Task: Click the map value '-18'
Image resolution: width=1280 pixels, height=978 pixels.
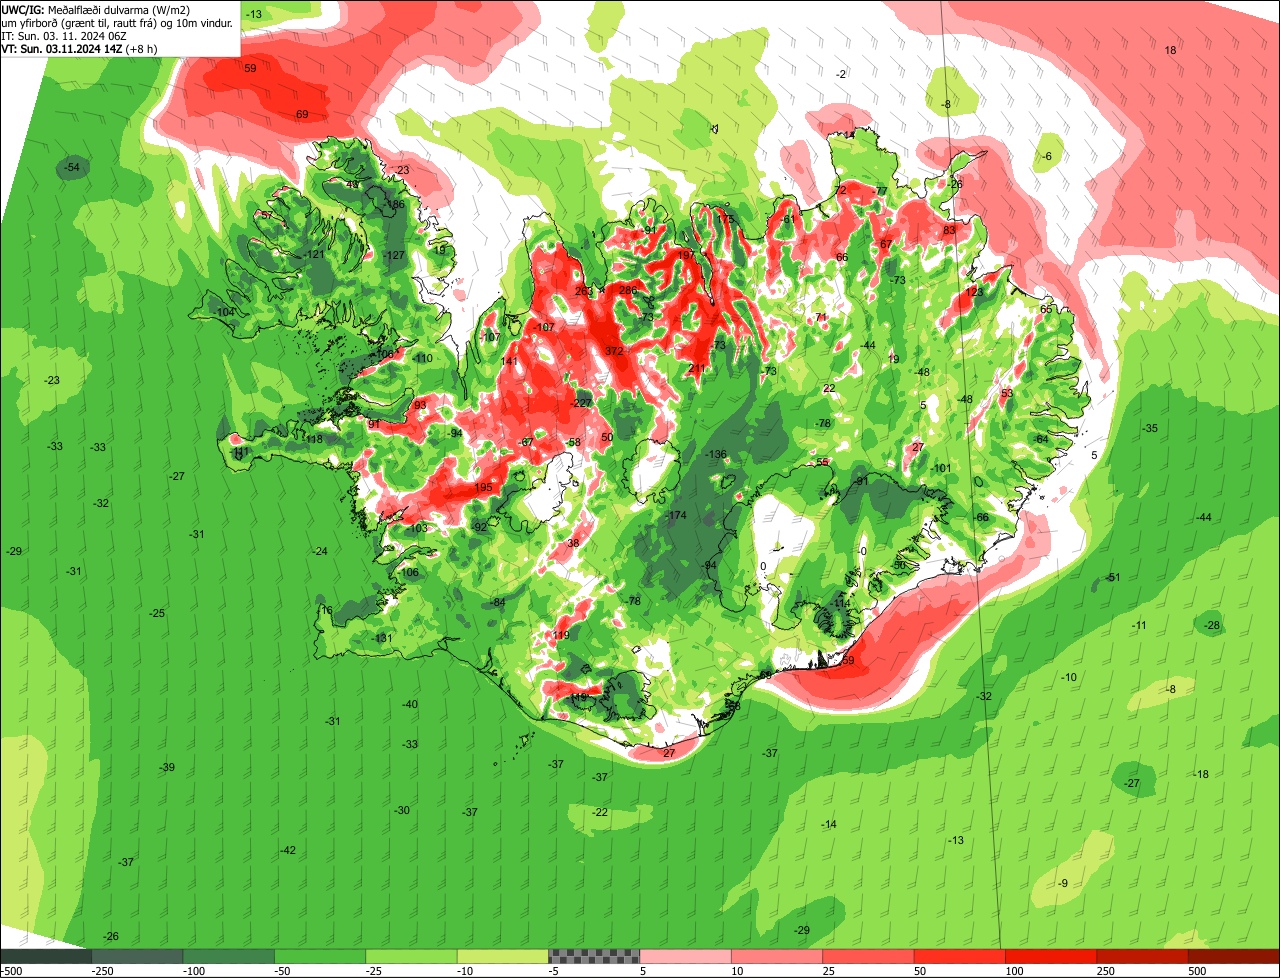Action: tap(1201, 774)
